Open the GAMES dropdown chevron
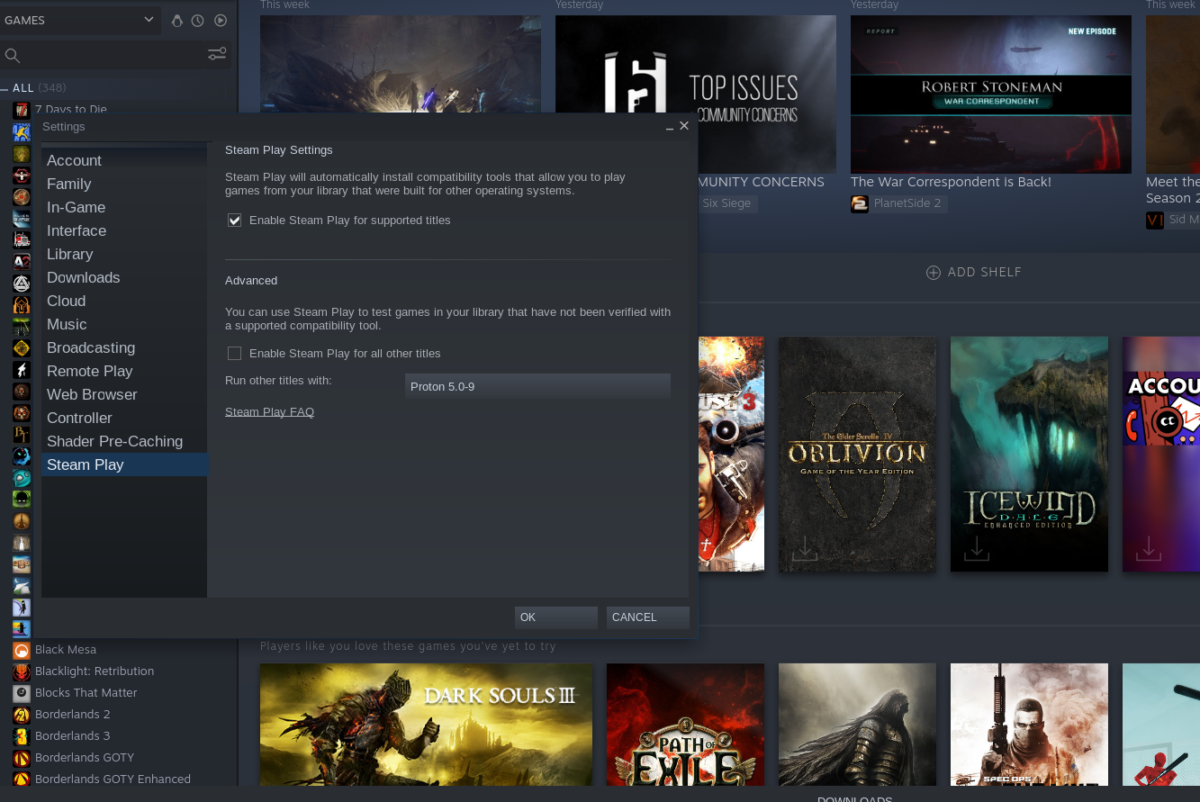Viewport: 1200px width, 802px height. [x=149, y=20]
